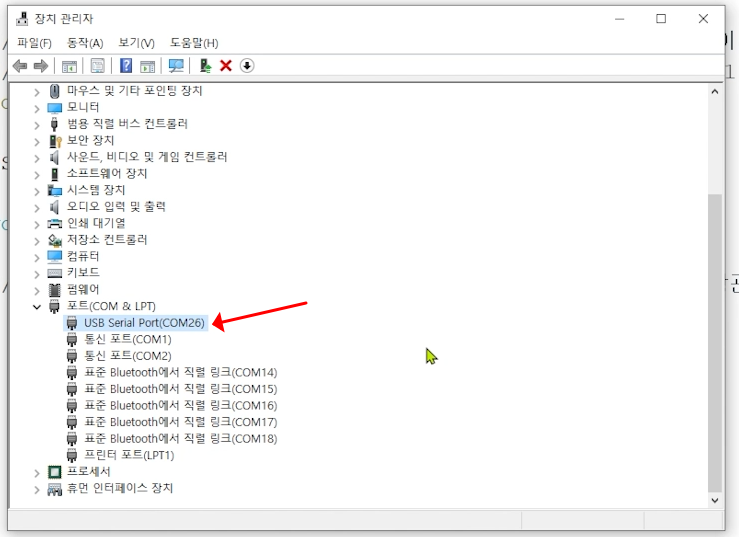739x537 pixels.
Task: Click the mouse category icon
Action: point(55,91)
